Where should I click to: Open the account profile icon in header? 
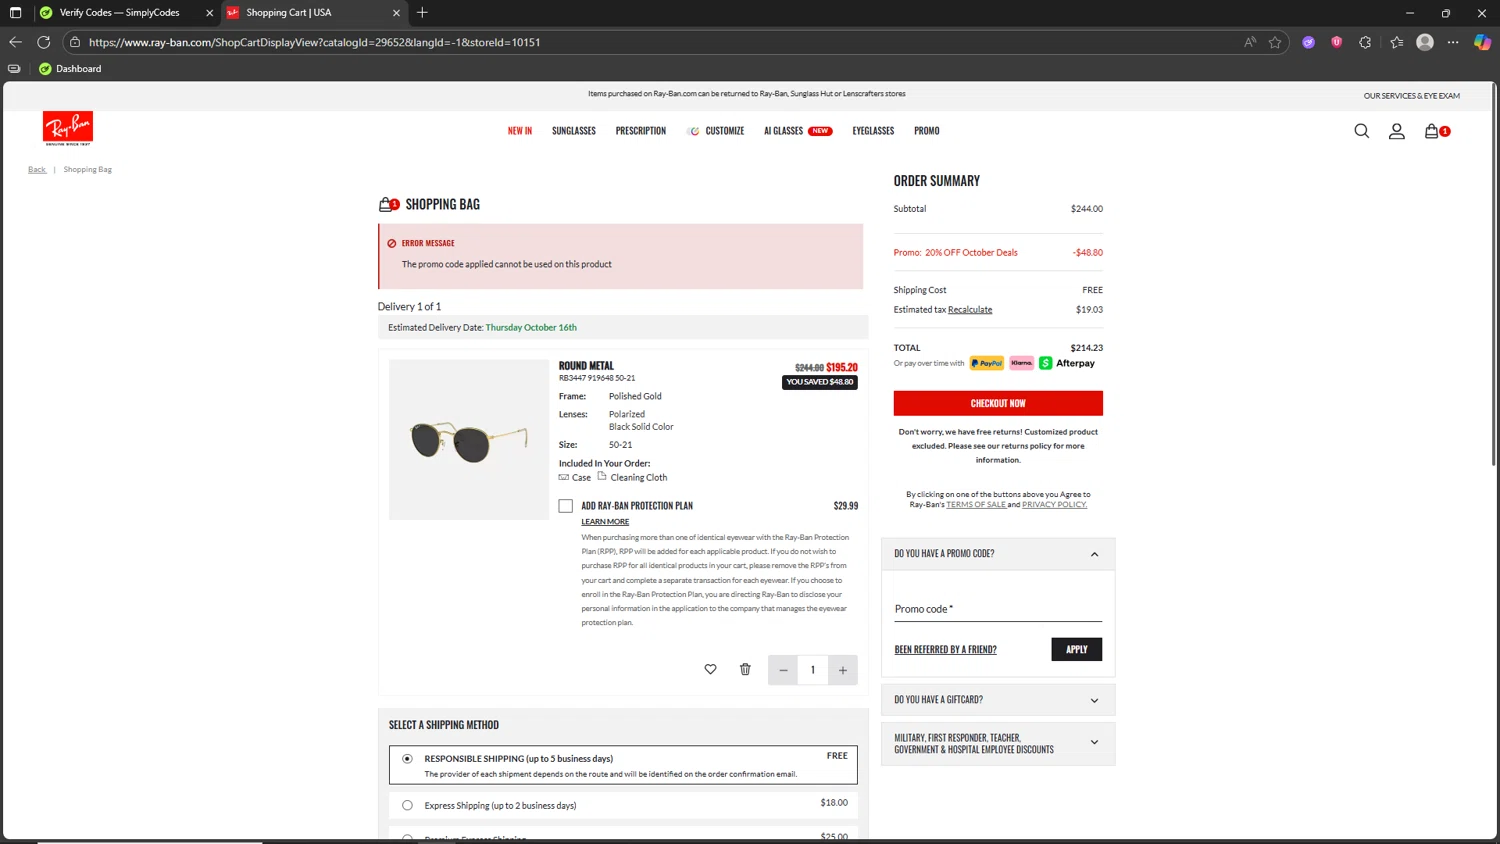[x=1396, y=131]
